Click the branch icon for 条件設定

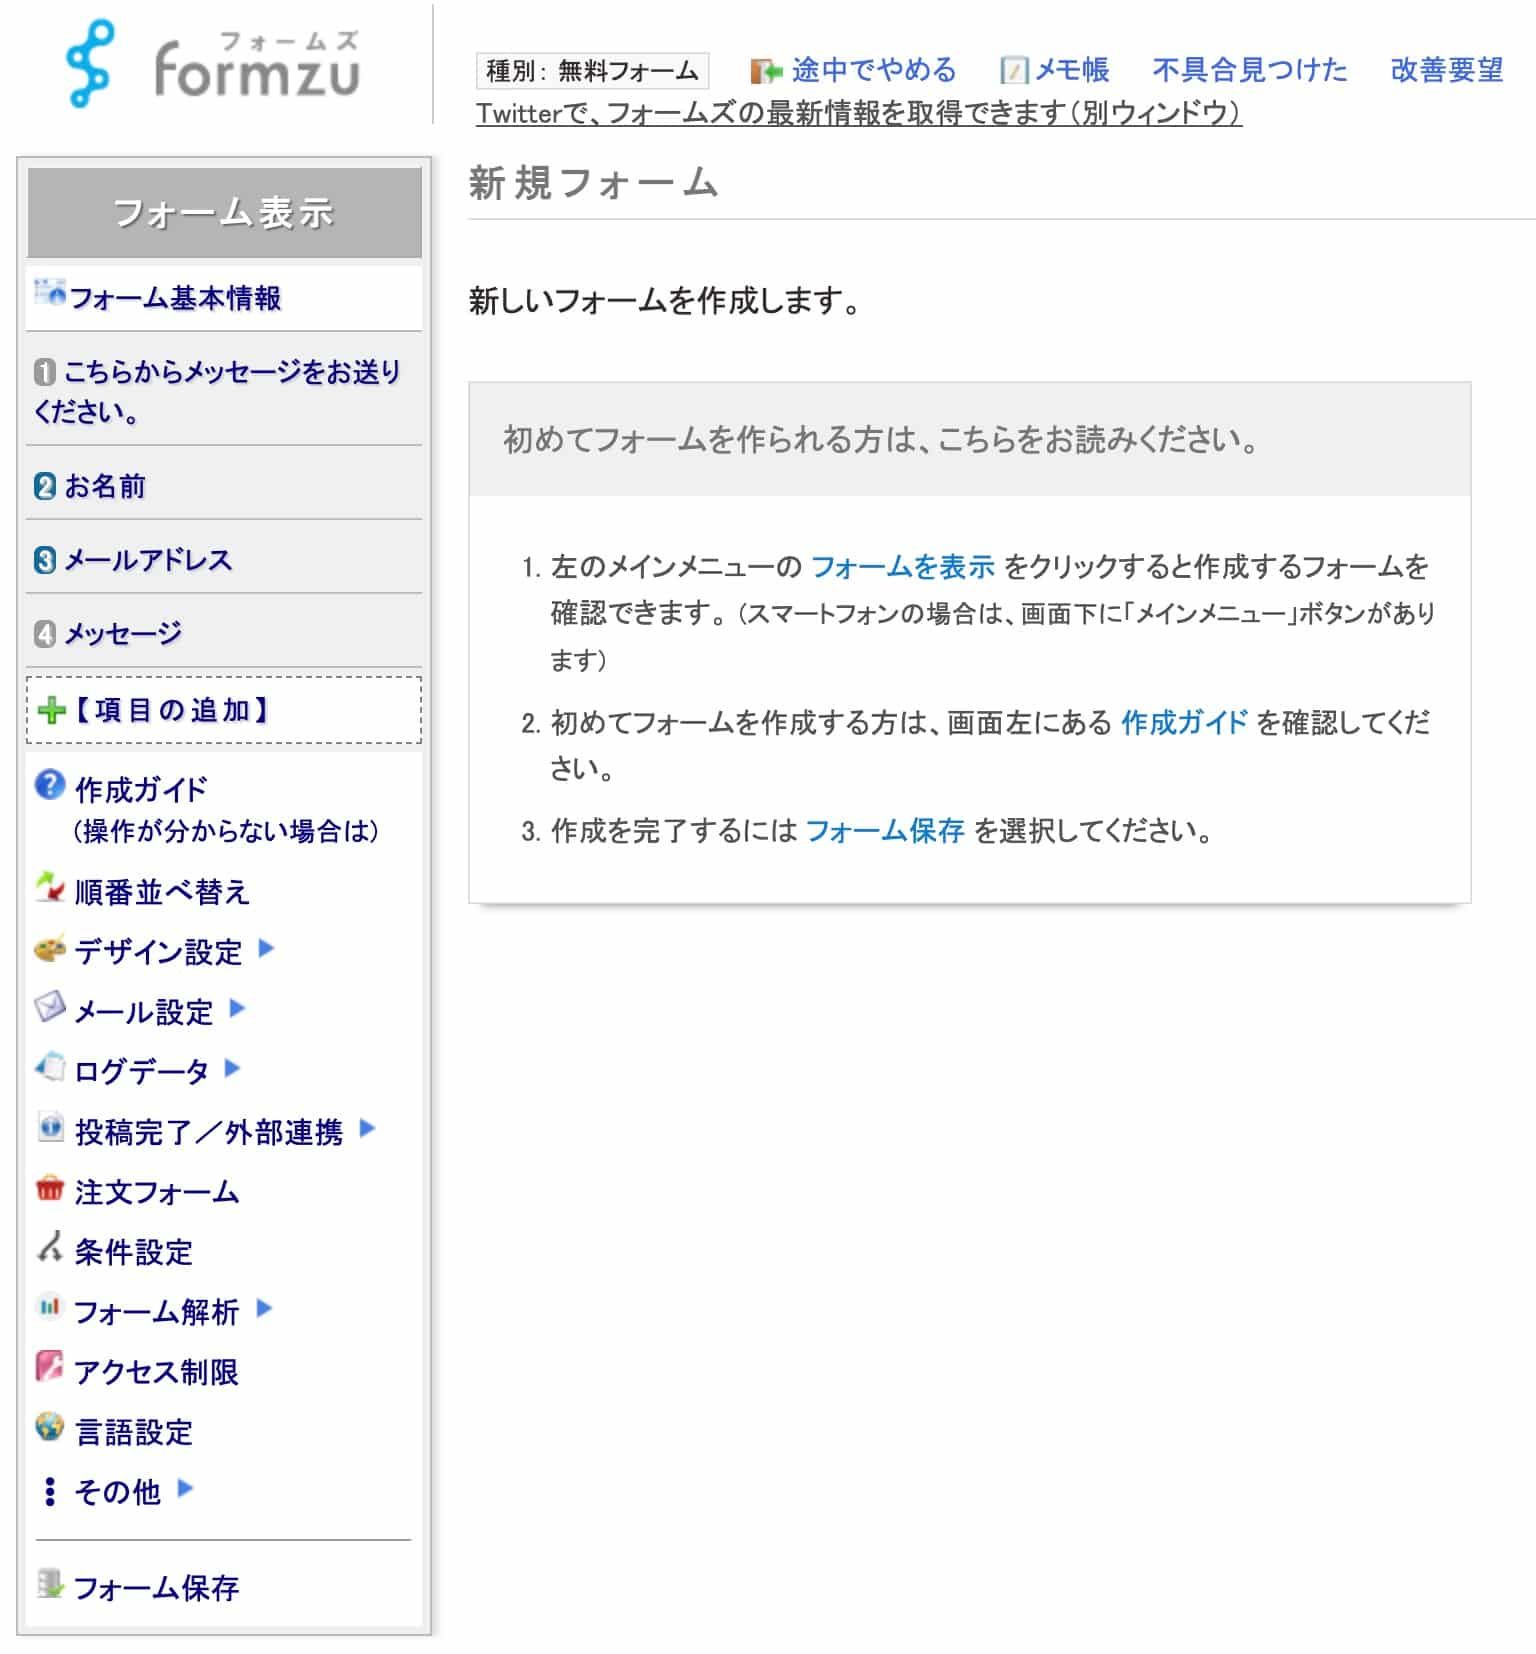click(49, 1247)
